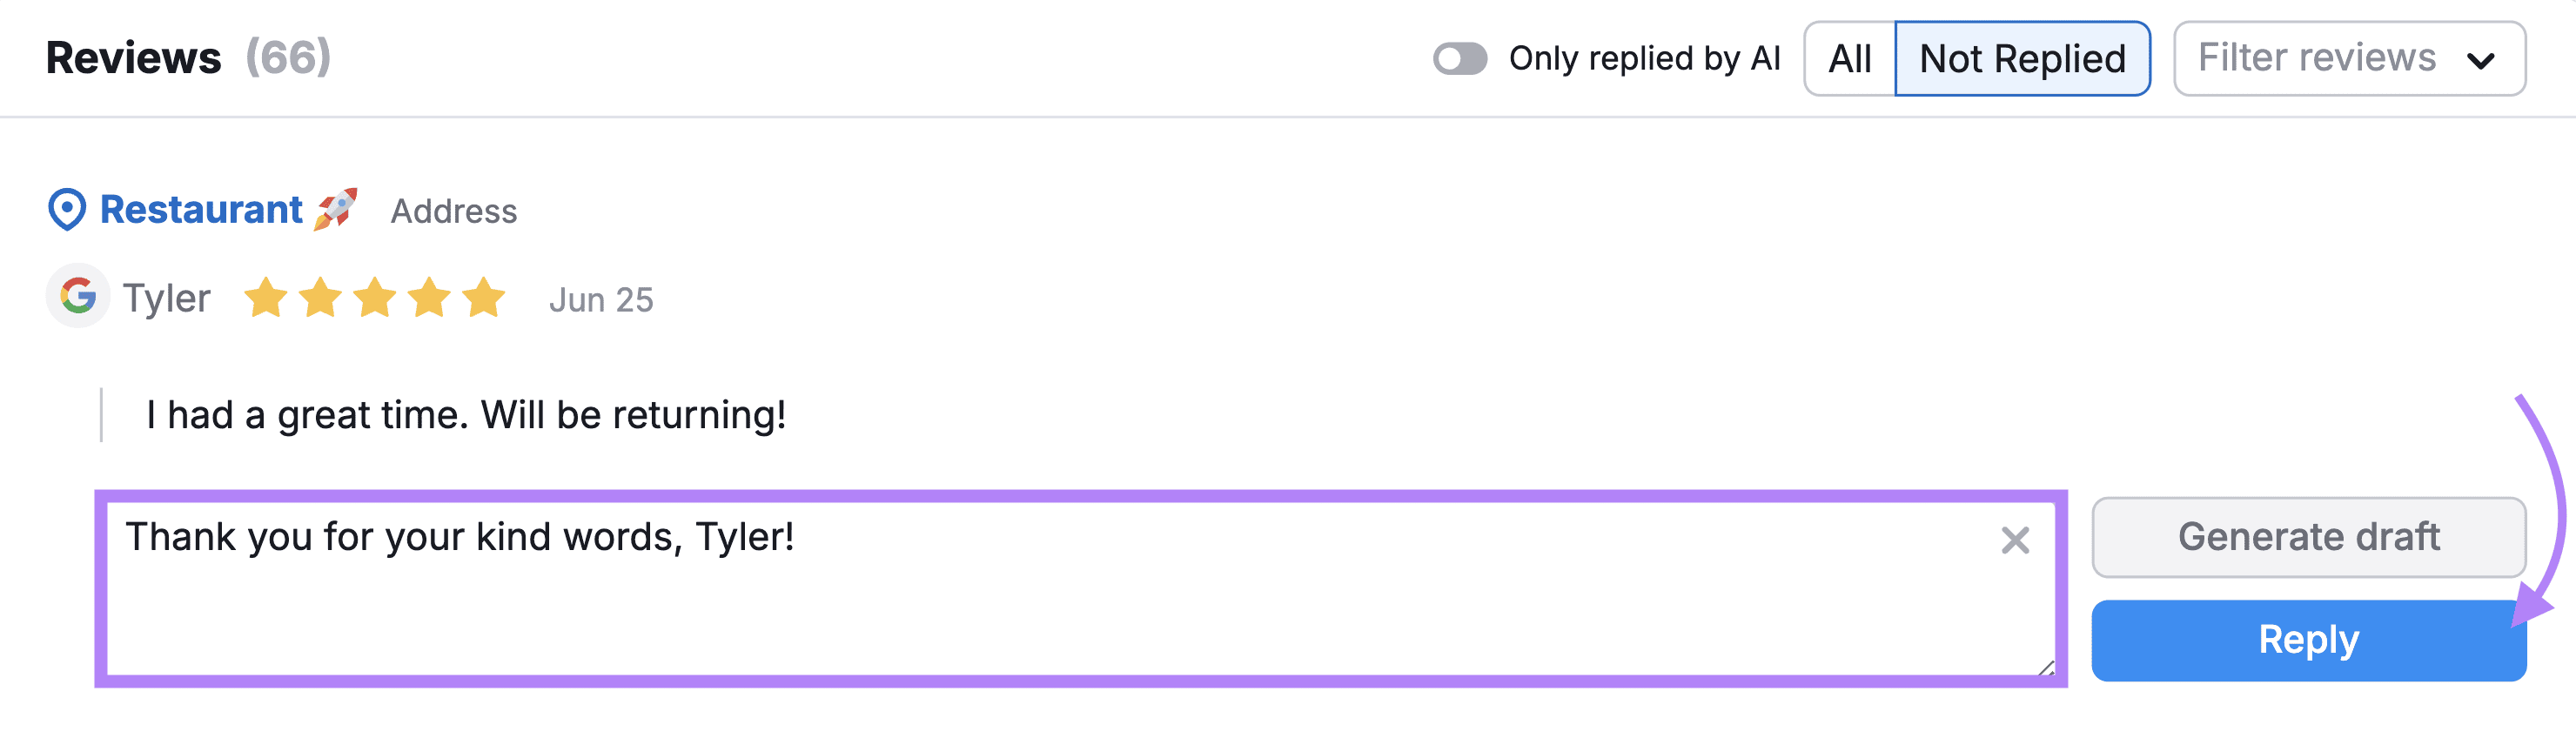The image size is (2576, 745).
Task: Click the third star in the review rating
Action: [x=375, y=297]
